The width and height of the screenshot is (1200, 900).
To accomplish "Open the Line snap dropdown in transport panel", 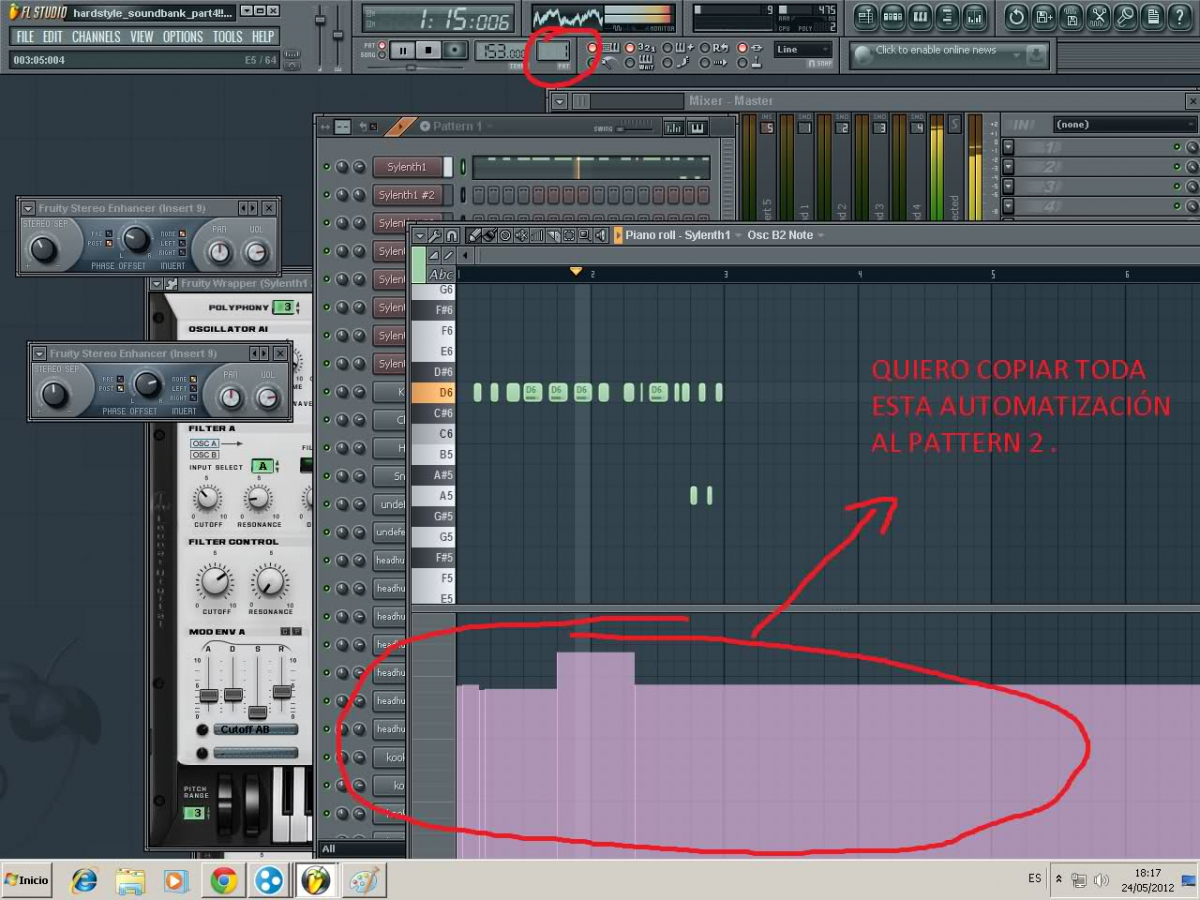I will (803, 49).
